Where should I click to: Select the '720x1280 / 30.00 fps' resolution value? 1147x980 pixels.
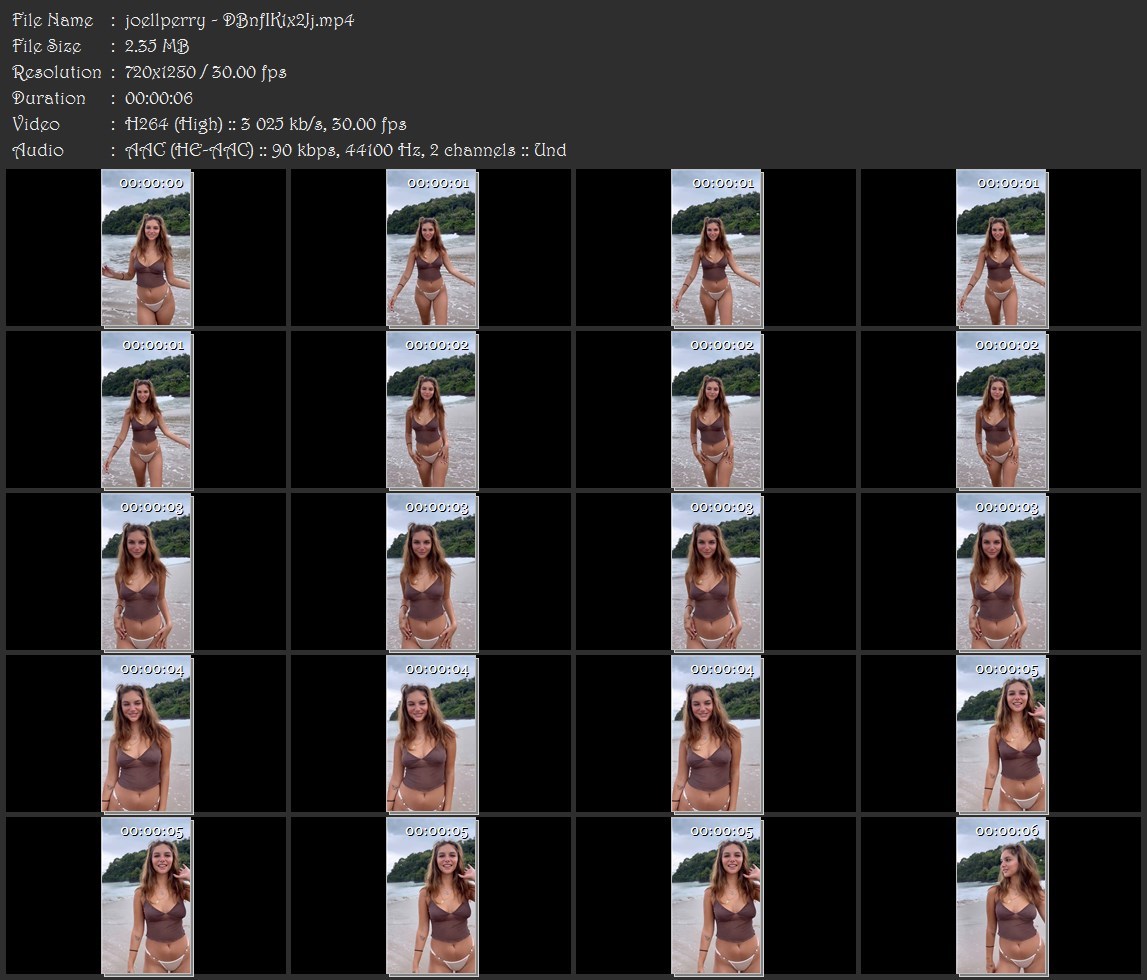coord(205,72)
